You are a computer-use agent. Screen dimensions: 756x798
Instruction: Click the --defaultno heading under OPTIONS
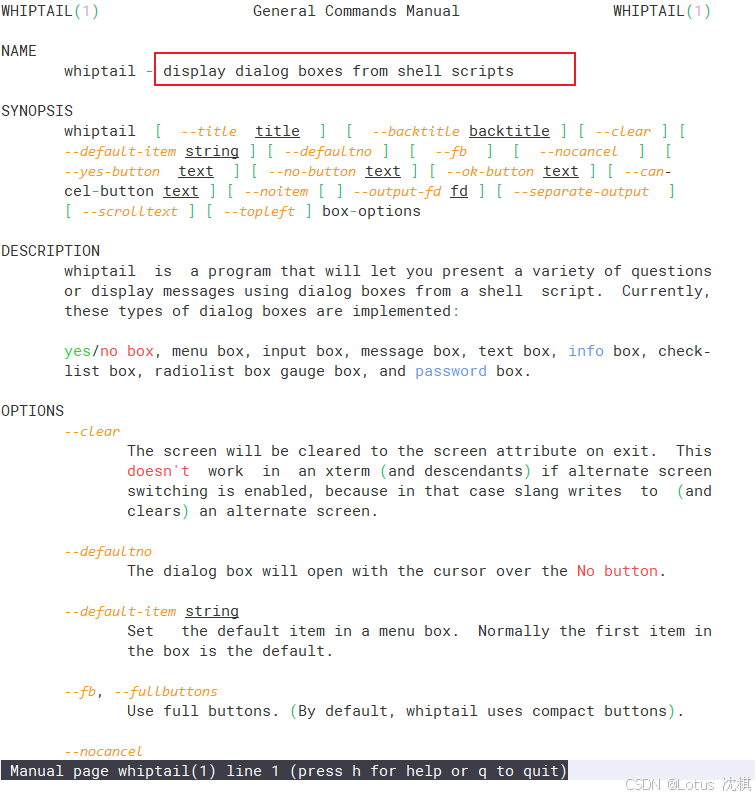pyautogui.click(x=108, y=552)
